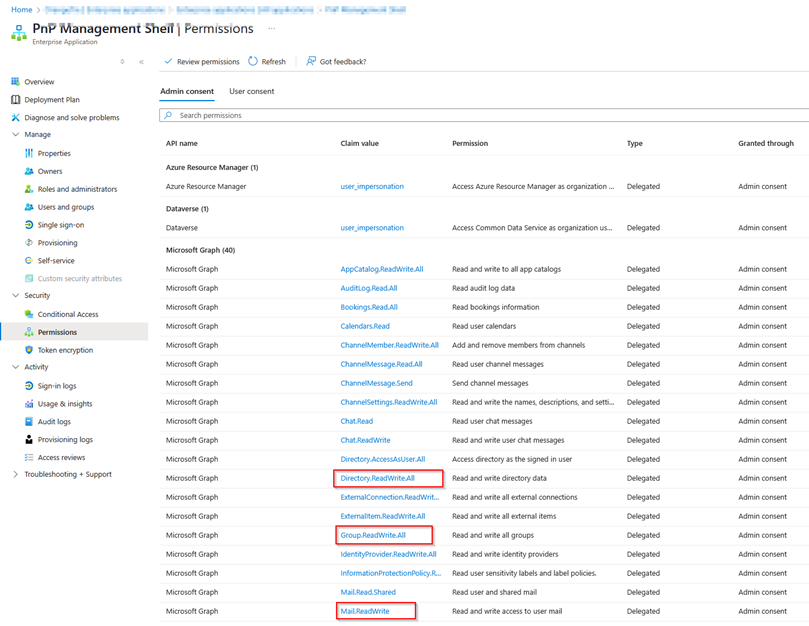
Task: Switch to the User consent tab
Action: click(x=252, y=91)
